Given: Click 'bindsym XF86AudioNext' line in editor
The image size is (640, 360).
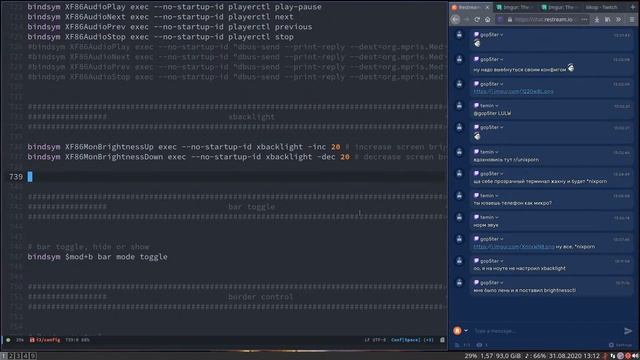Looking at the screenshot, I should (160, 17).
